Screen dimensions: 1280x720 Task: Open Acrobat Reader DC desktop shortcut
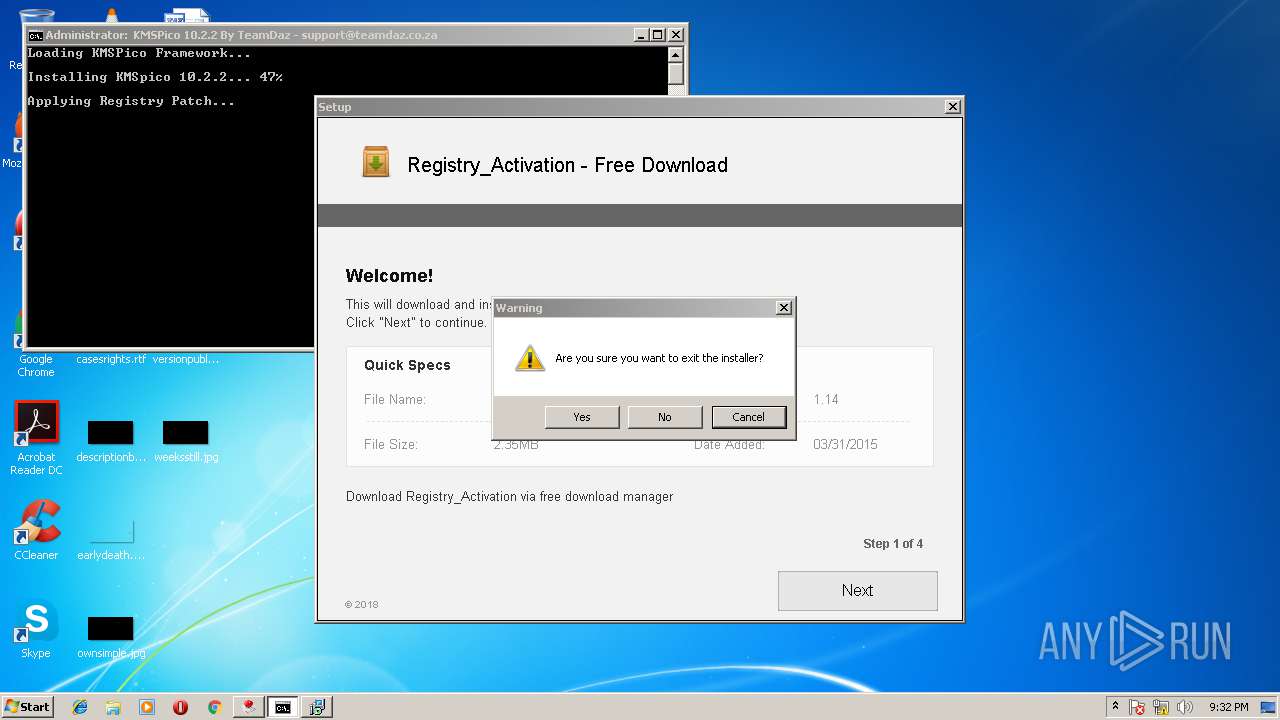coord(36,438)
